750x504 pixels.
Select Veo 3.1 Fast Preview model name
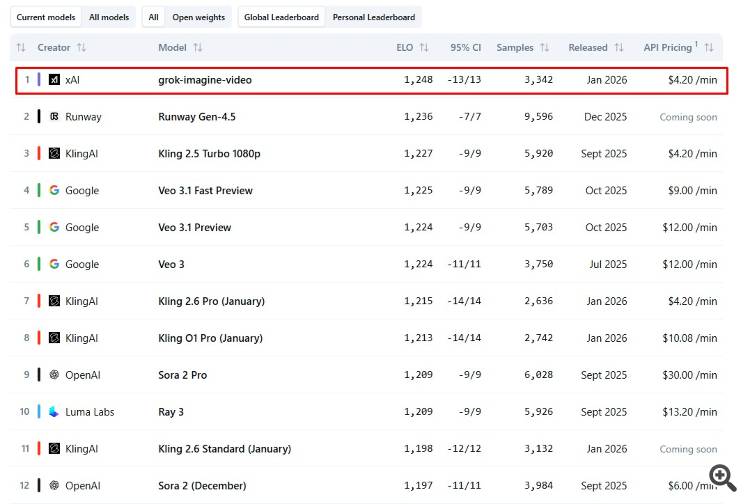click(205, 190)
